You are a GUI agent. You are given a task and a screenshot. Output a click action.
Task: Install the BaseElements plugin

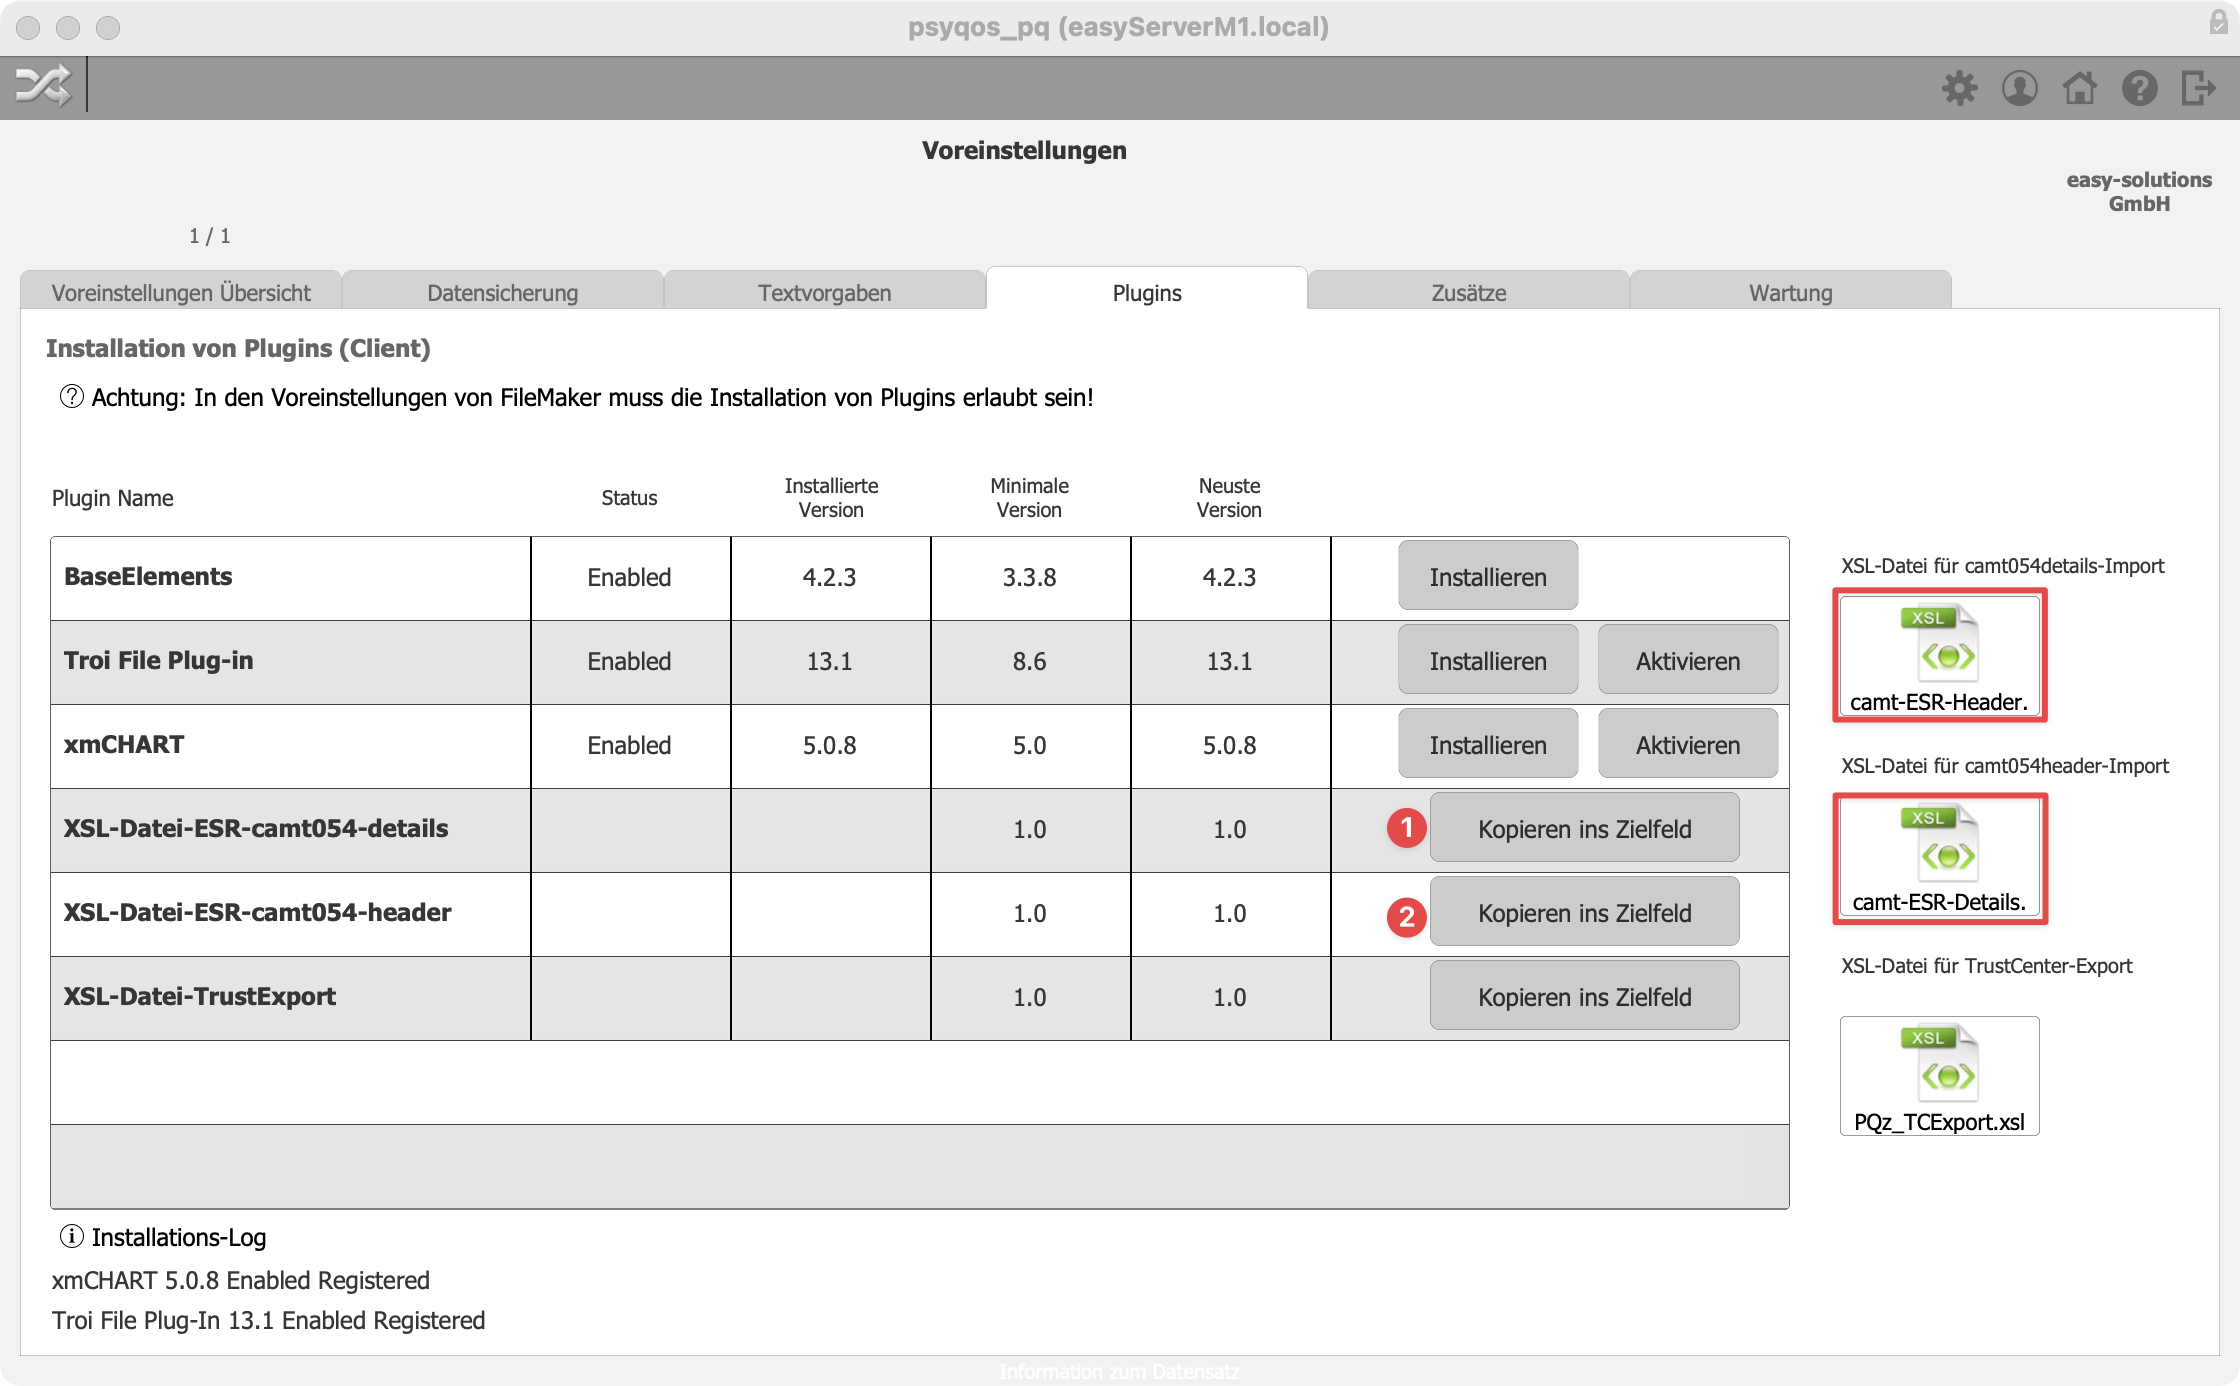(x=1488, y=576)
